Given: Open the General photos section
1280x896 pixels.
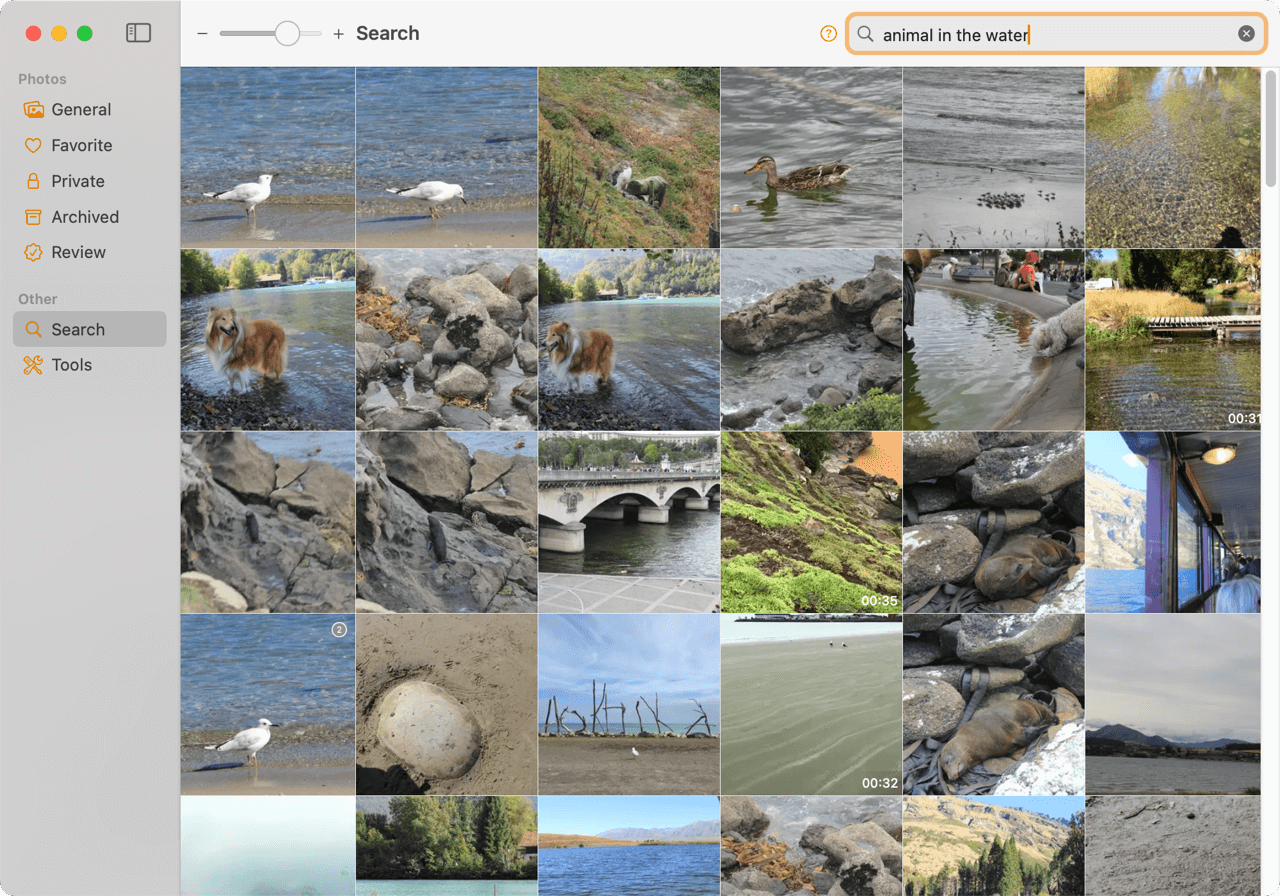Looking at the screenshot, I should [90, 110].
